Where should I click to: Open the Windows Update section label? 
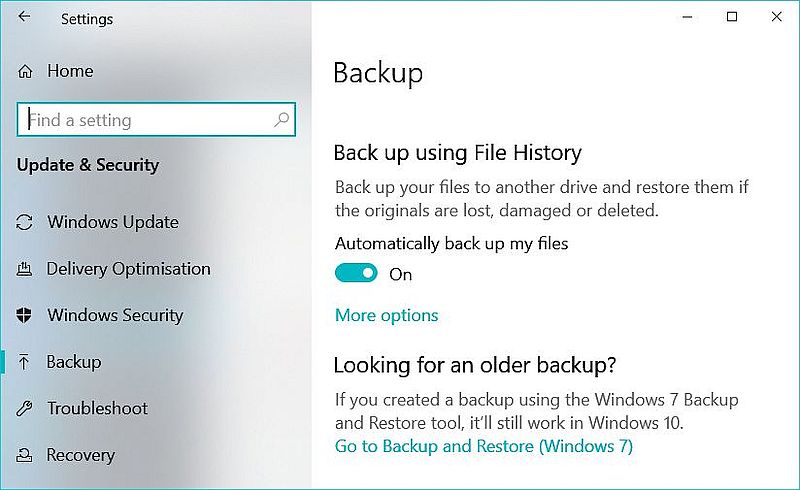pos(113,222)
